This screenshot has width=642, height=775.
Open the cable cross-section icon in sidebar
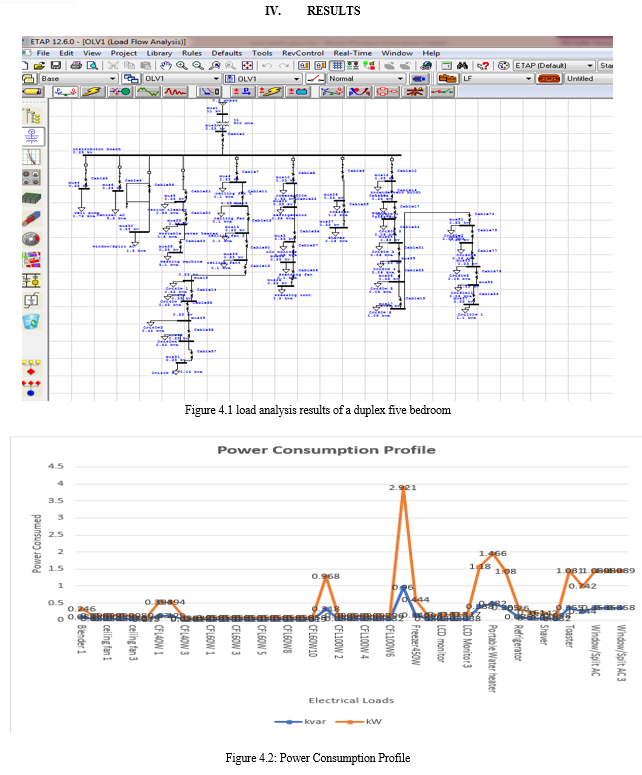32,218
